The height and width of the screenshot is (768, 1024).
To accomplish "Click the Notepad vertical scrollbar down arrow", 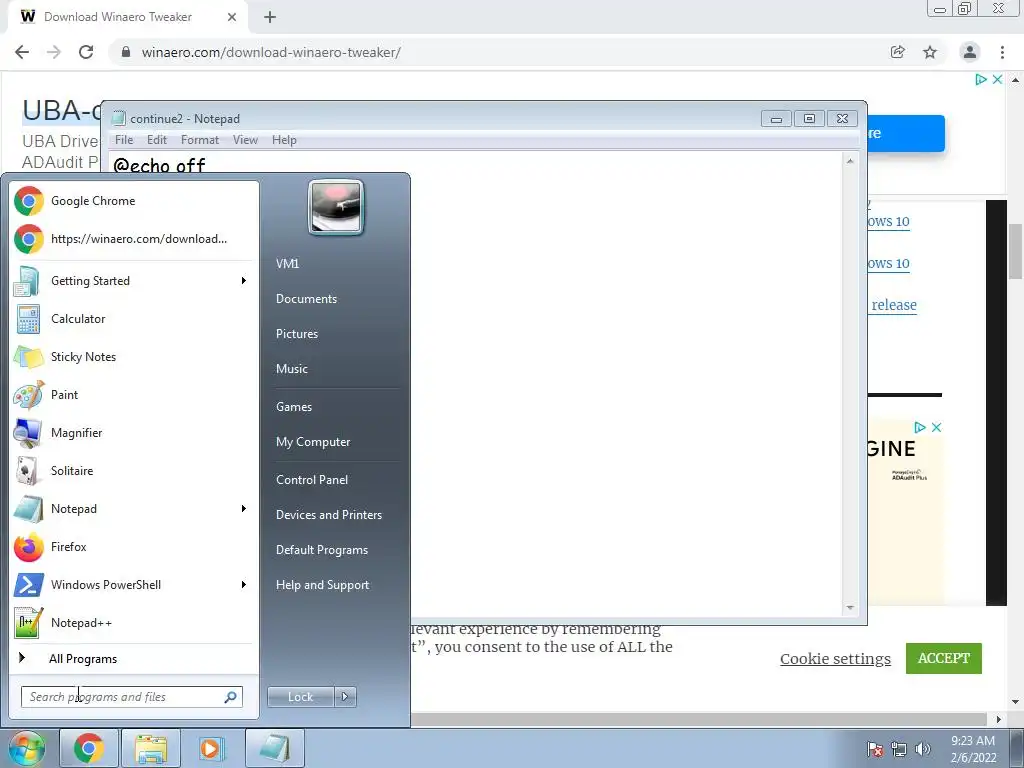I will [850, 608].
